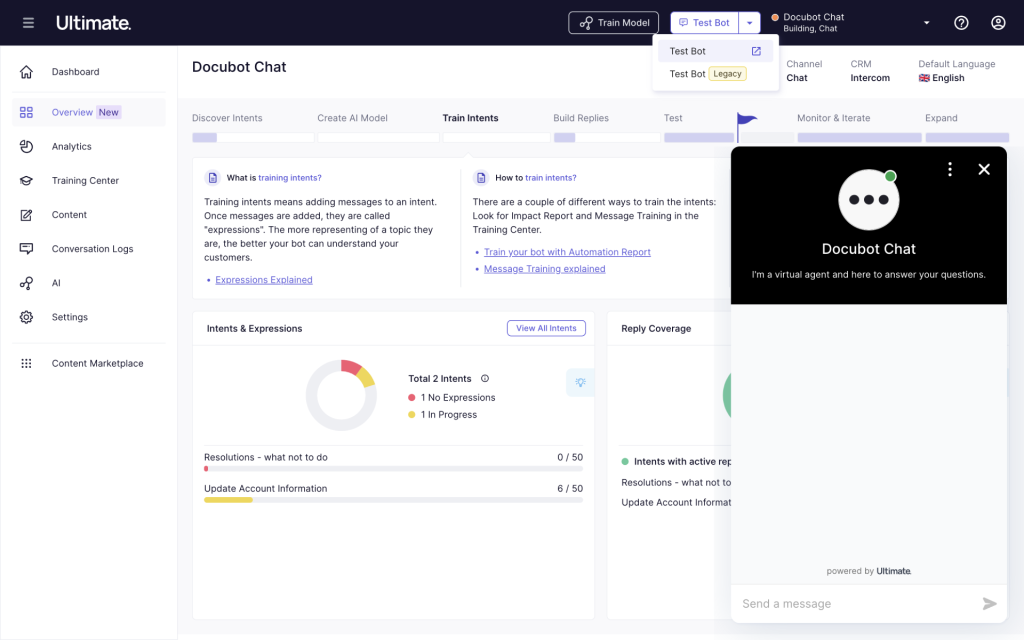
Task: Click the '0 / 50' expression count
Action: click(569, 457)
